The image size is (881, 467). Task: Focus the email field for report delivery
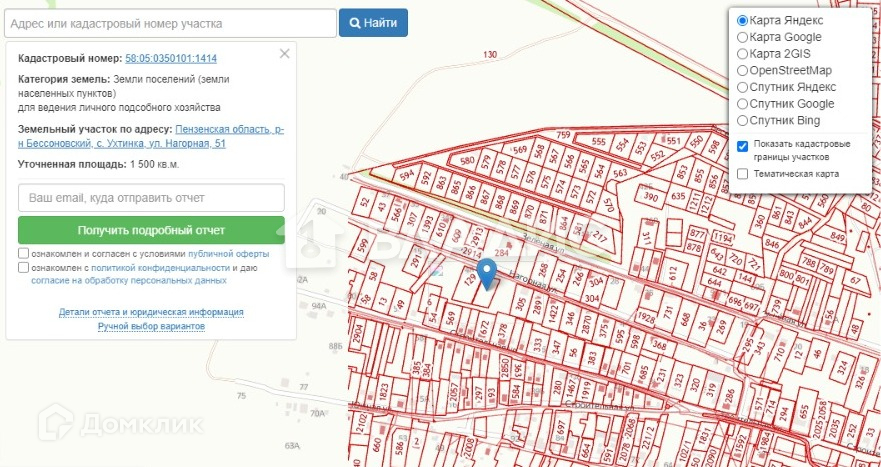151,198
